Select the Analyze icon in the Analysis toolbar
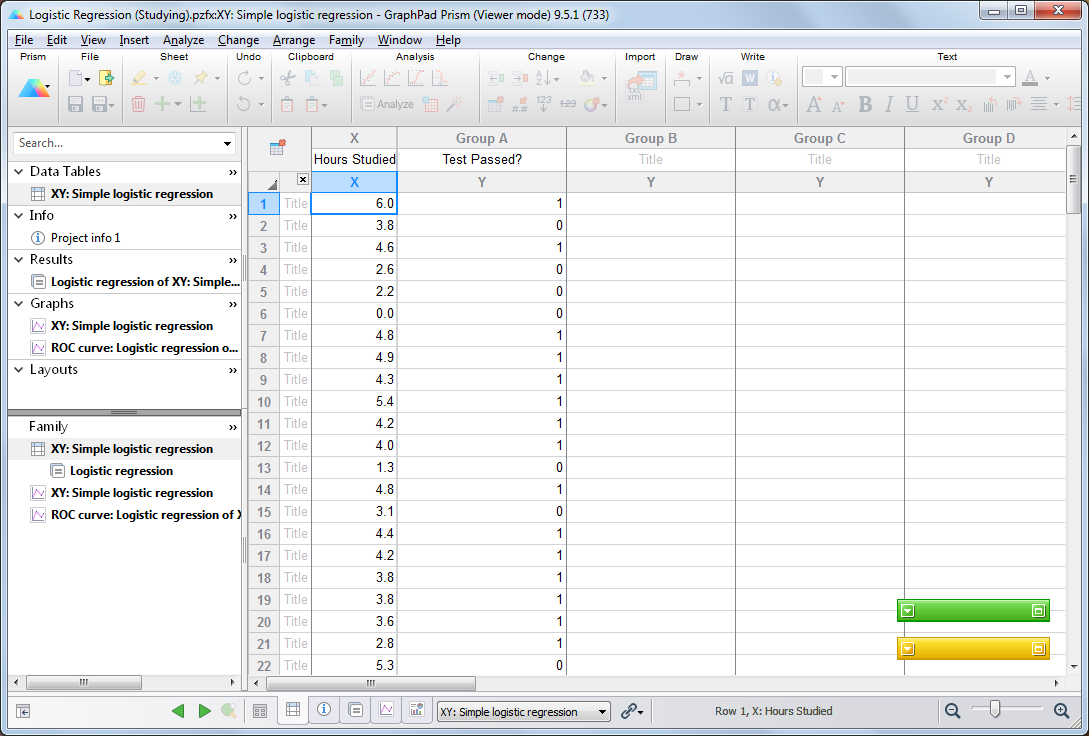1089x736 pixels. (388, 103)
